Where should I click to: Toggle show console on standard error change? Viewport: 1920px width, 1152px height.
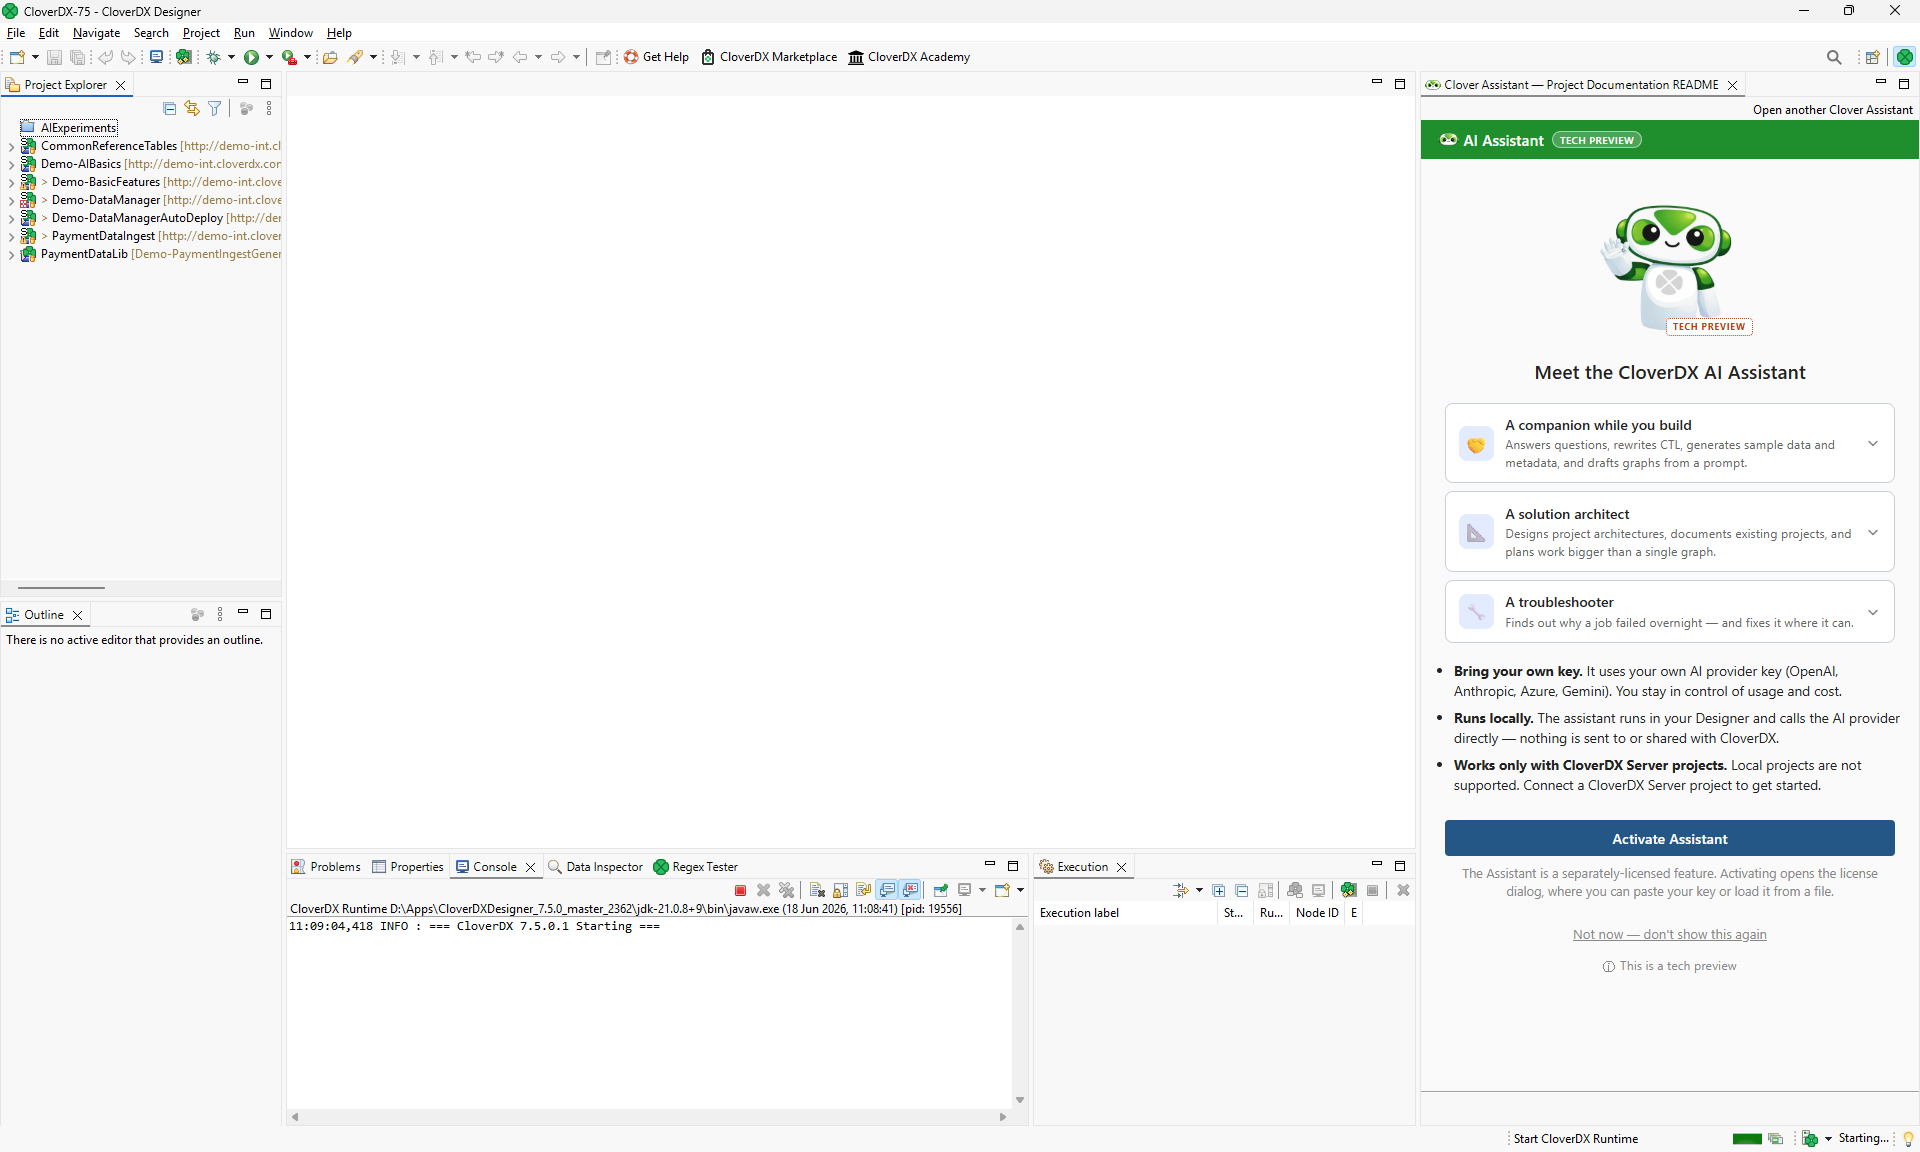pyautogui.click(x=910, y=890)
